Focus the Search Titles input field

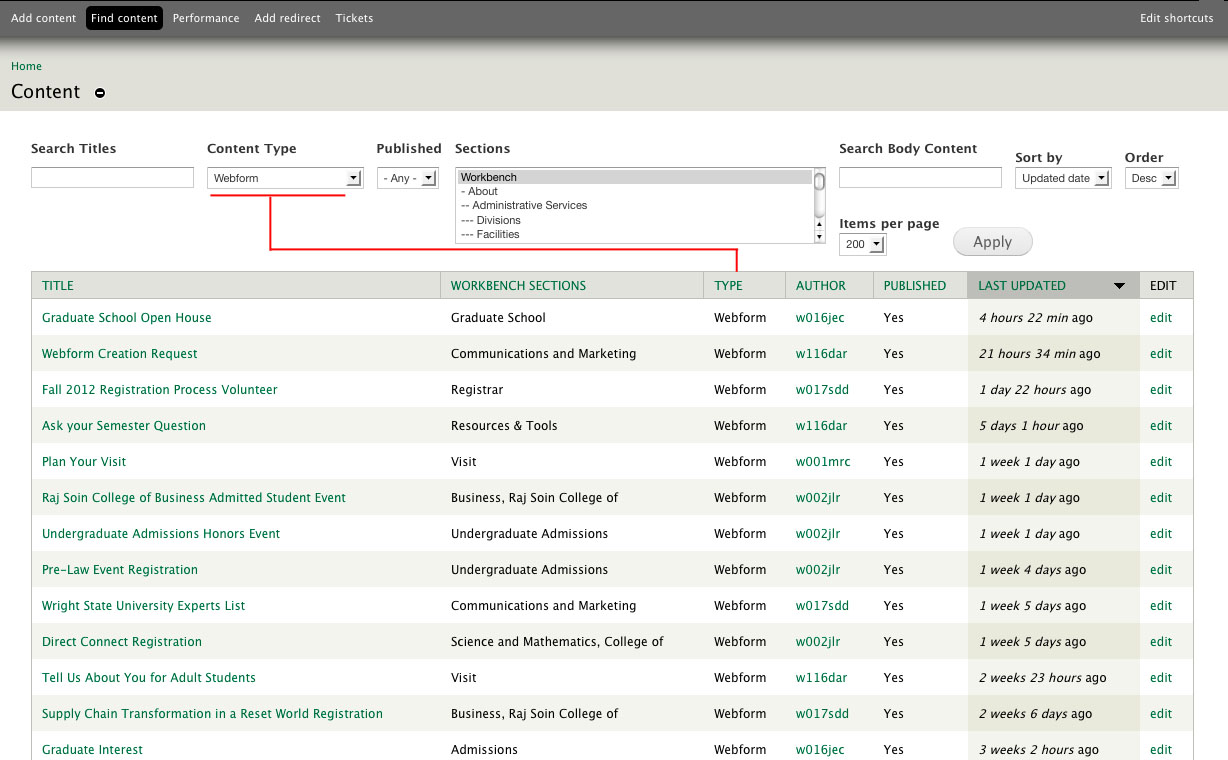(112, 177)
